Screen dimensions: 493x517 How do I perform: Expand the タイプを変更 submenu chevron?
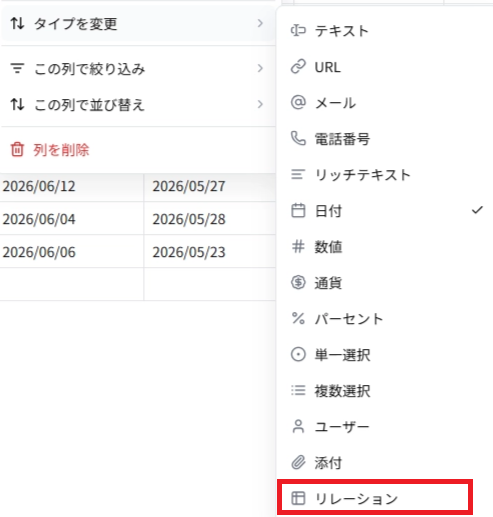pyautogui.click(x=260, y=23)
